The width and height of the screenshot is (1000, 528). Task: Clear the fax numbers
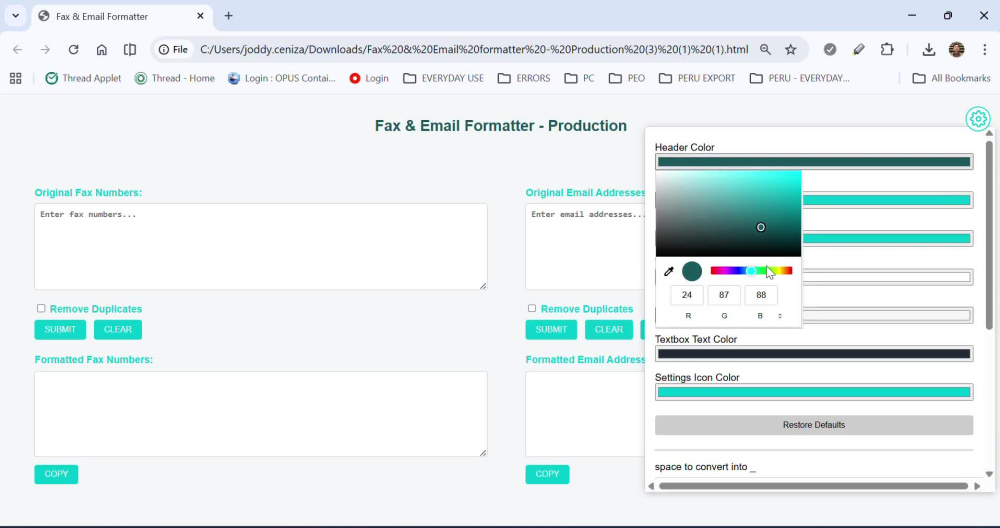pos(118,330)
